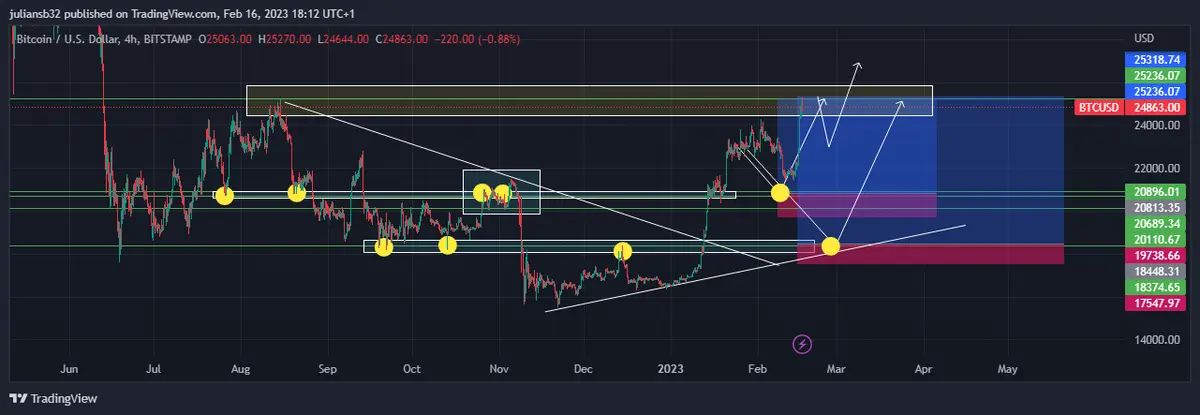Select the 25318.74 blue price label
1200x415 pixels.
point(1154,59)
